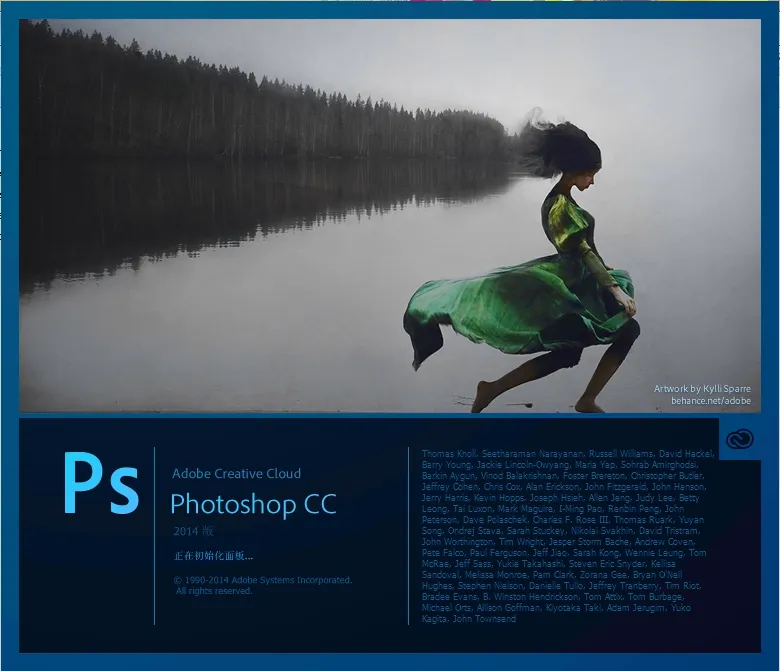Viewport: 780px width, 671px height.
Task: Click the 'All rights reserved.' text
Action: 214,591
